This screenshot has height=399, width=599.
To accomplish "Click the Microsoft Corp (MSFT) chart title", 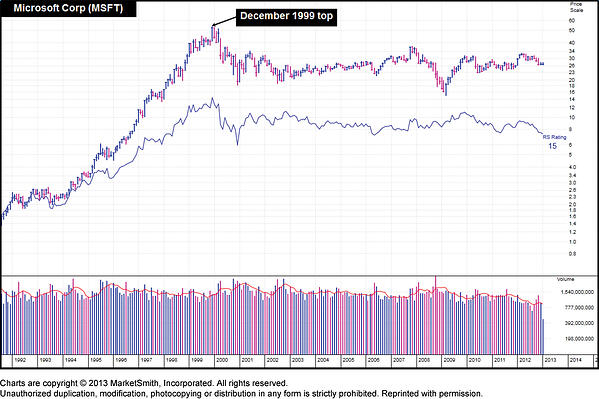I will click(x=68, y=8).
